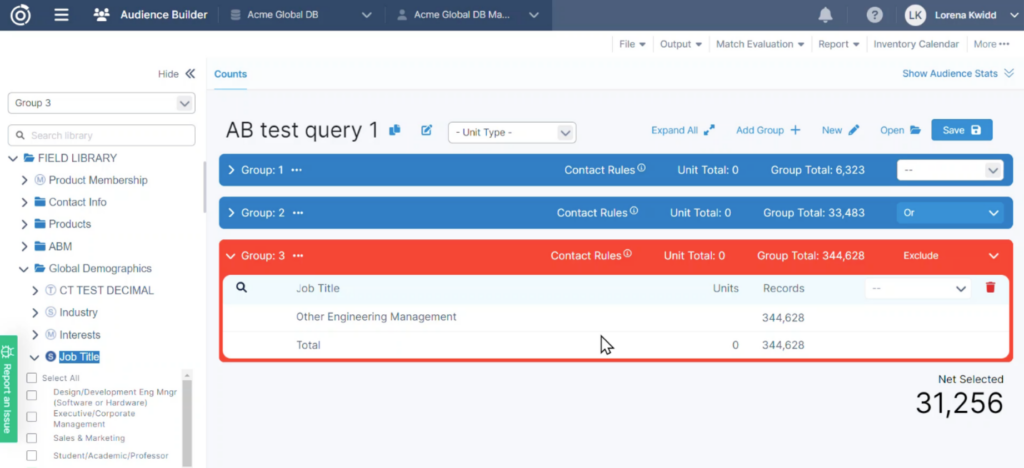Check the Select All checkbox

tap(32, 378)
